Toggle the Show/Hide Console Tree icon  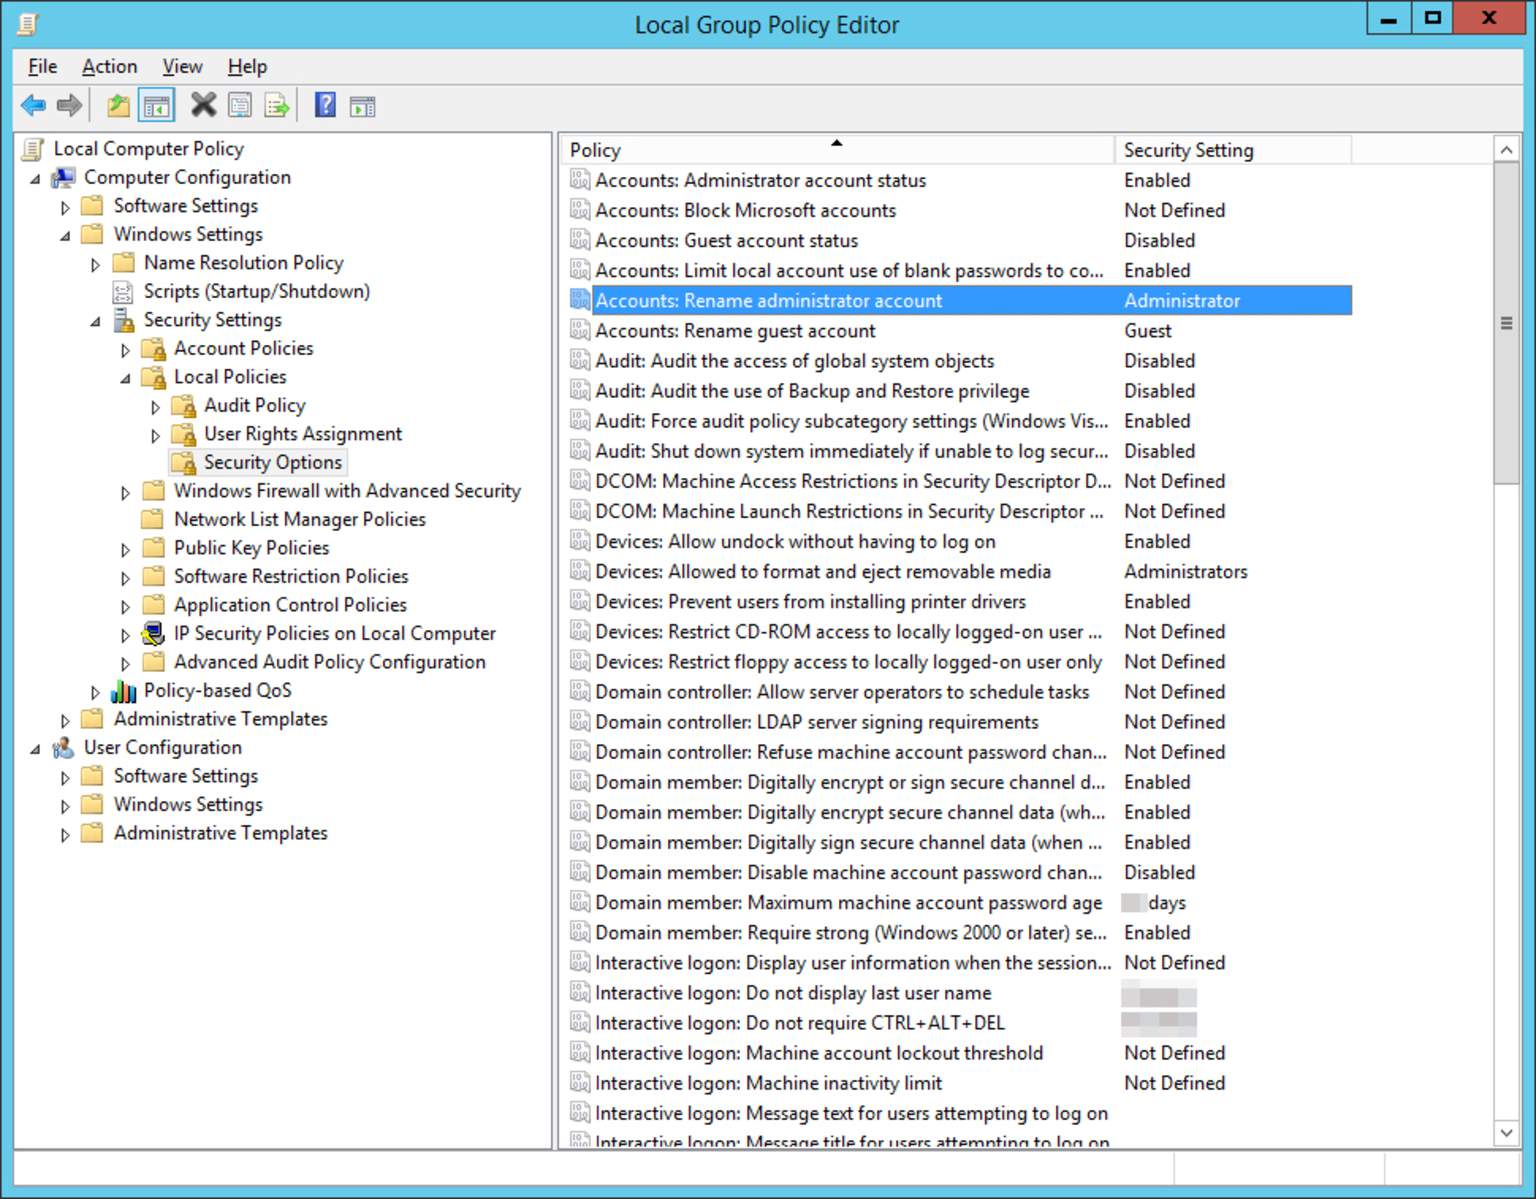155,105
